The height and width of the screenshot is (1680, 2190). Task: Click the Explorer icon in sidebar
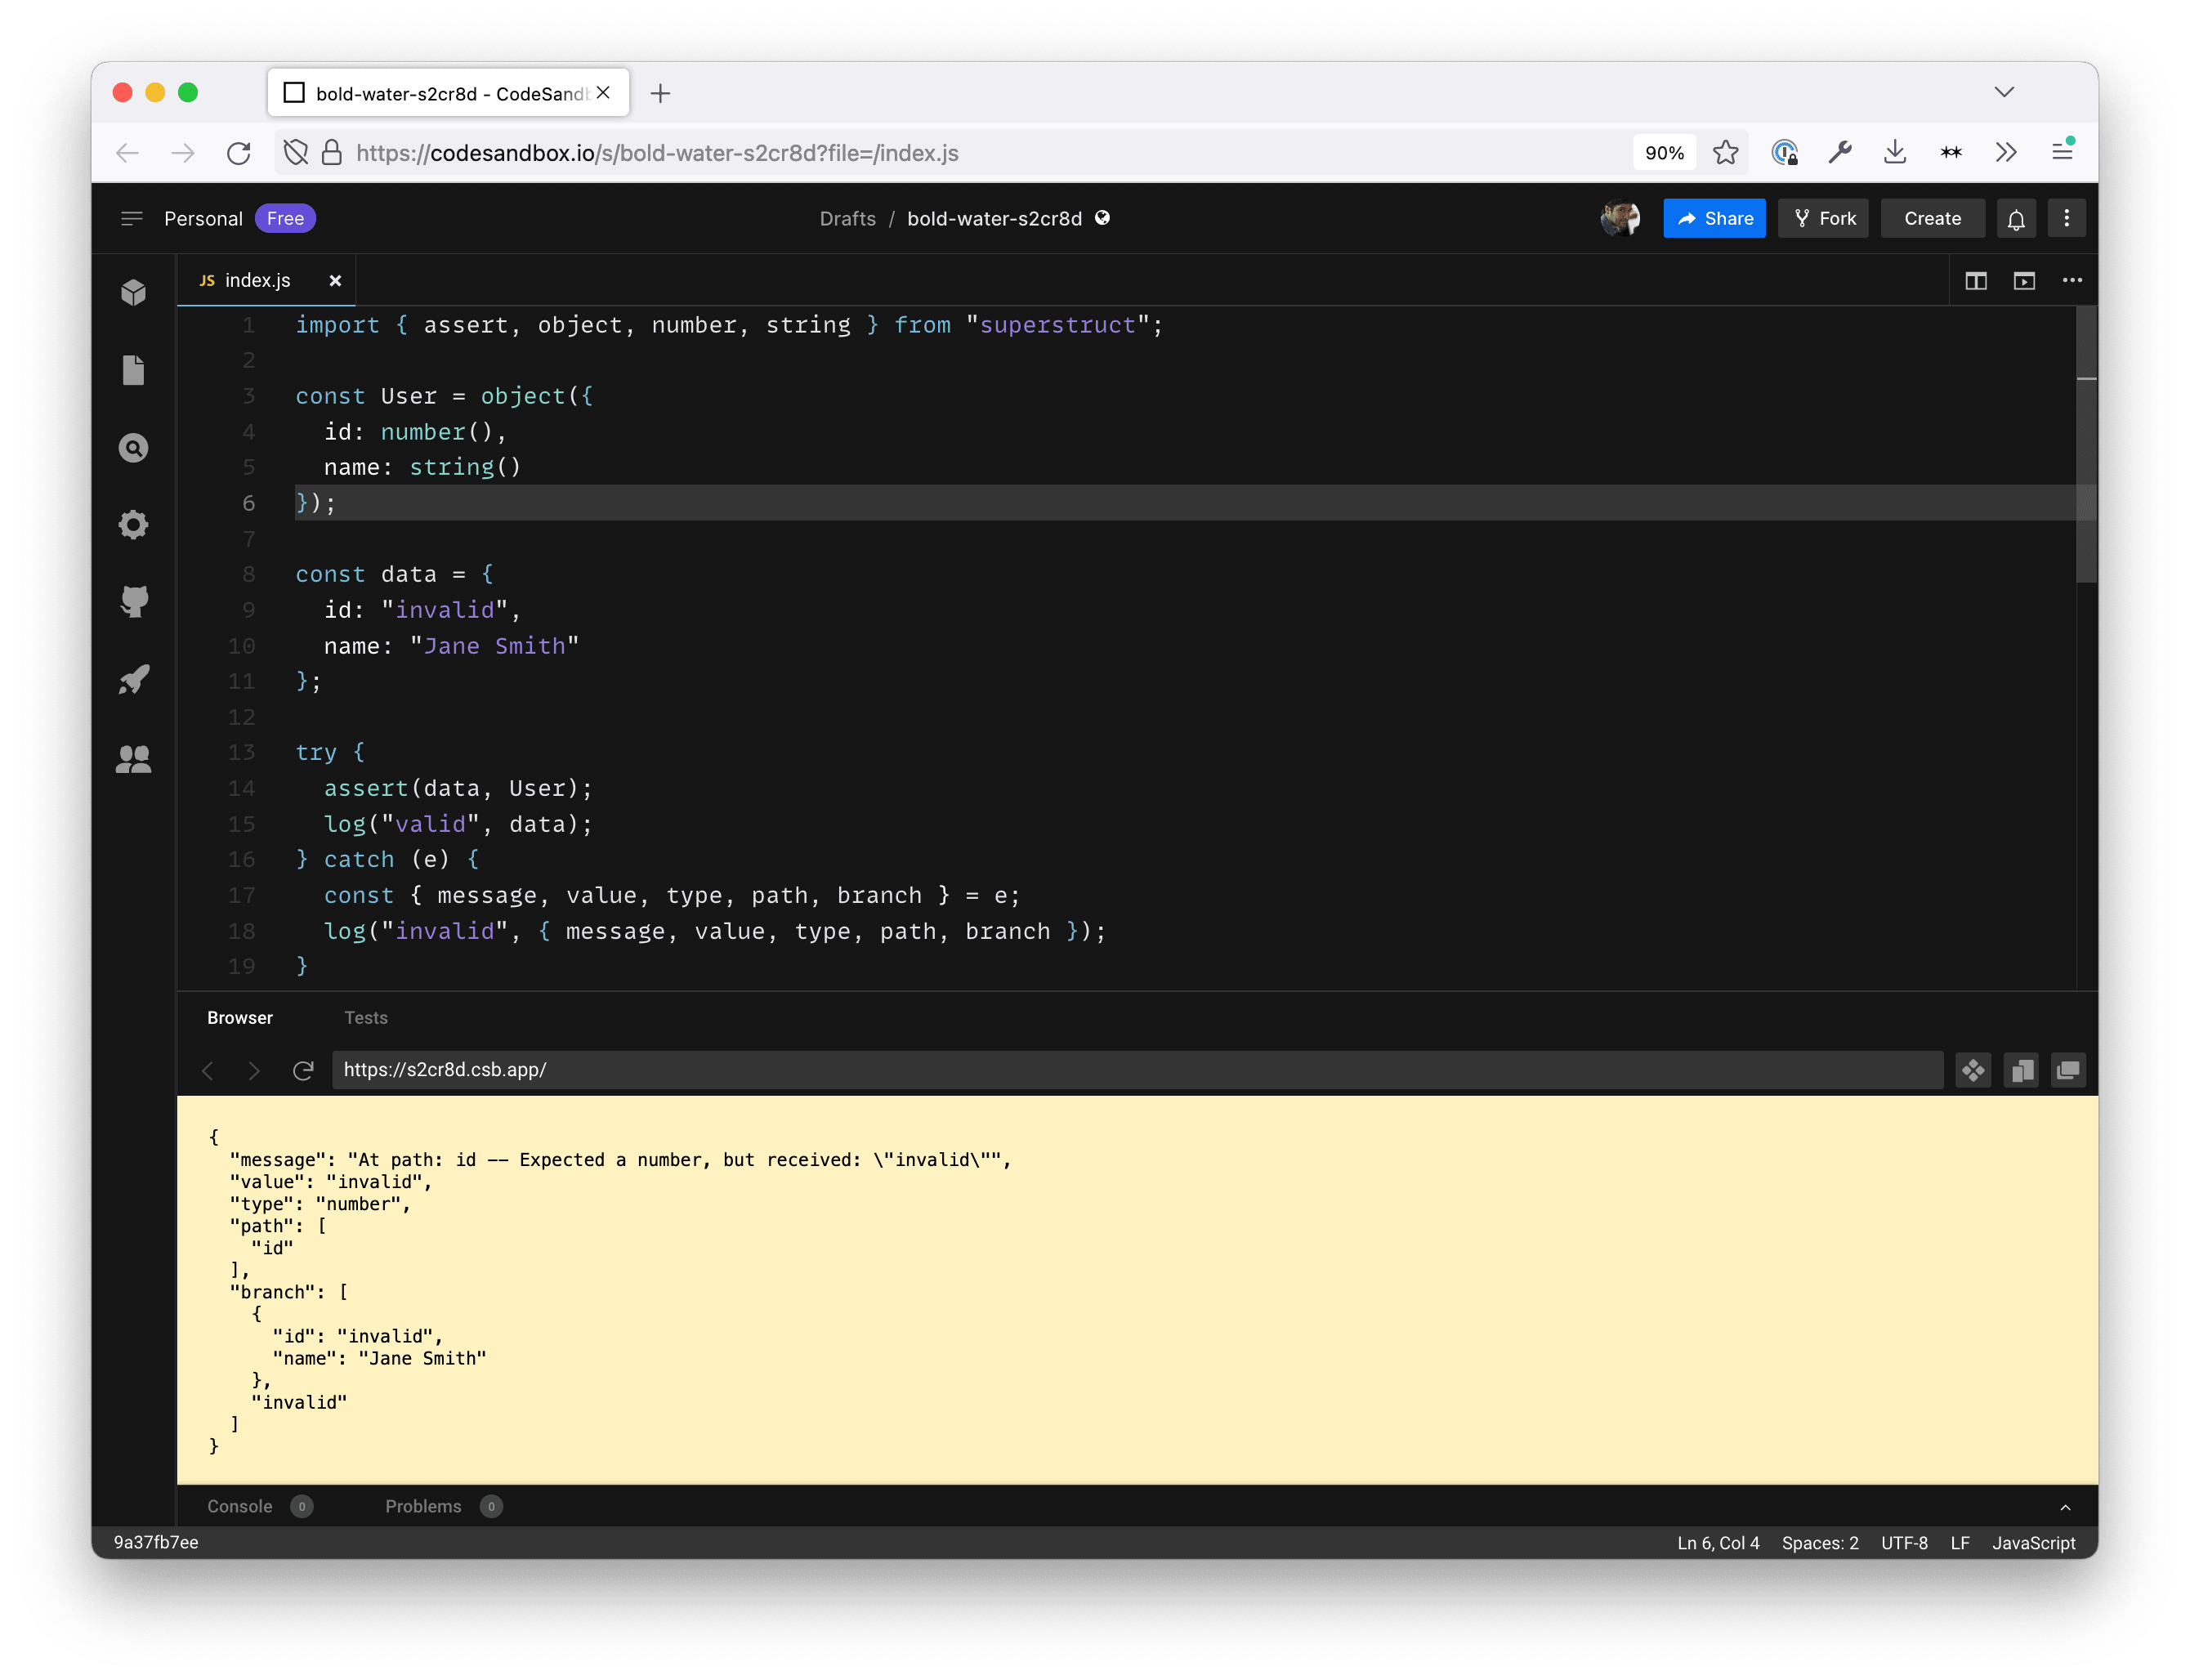[x=136, y=369]
